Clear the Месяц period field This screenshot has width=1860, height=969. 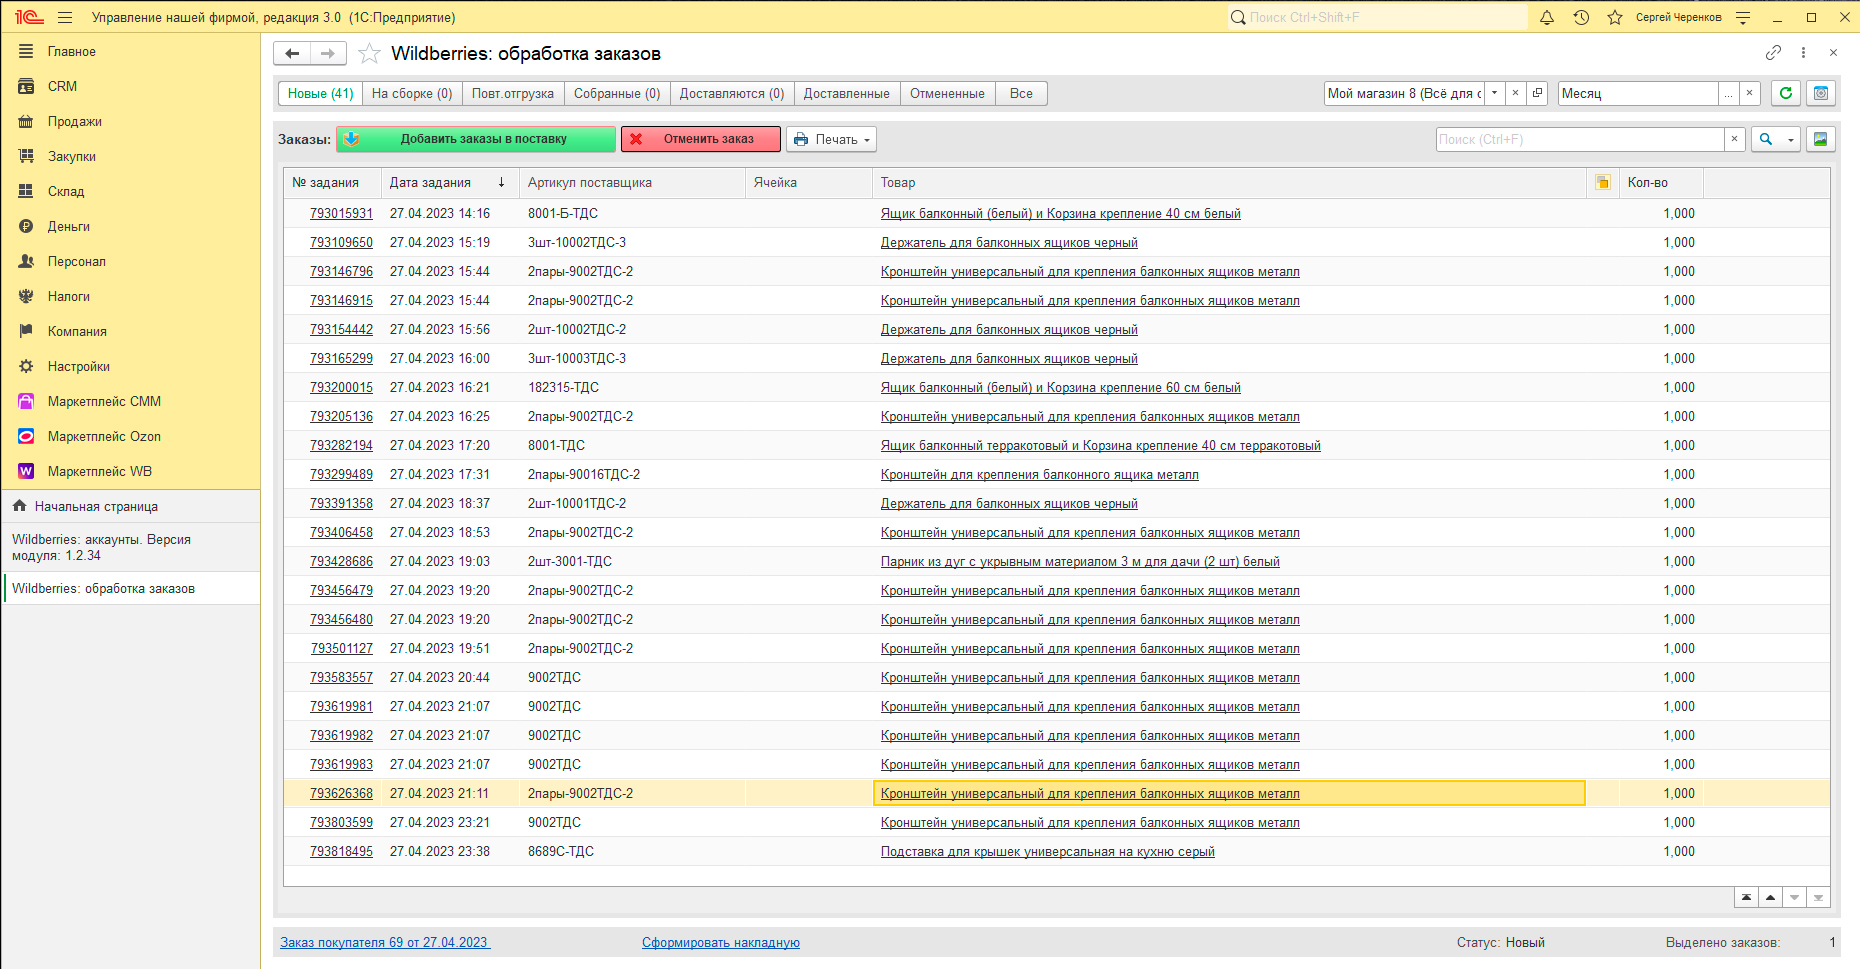(1749, 93)
